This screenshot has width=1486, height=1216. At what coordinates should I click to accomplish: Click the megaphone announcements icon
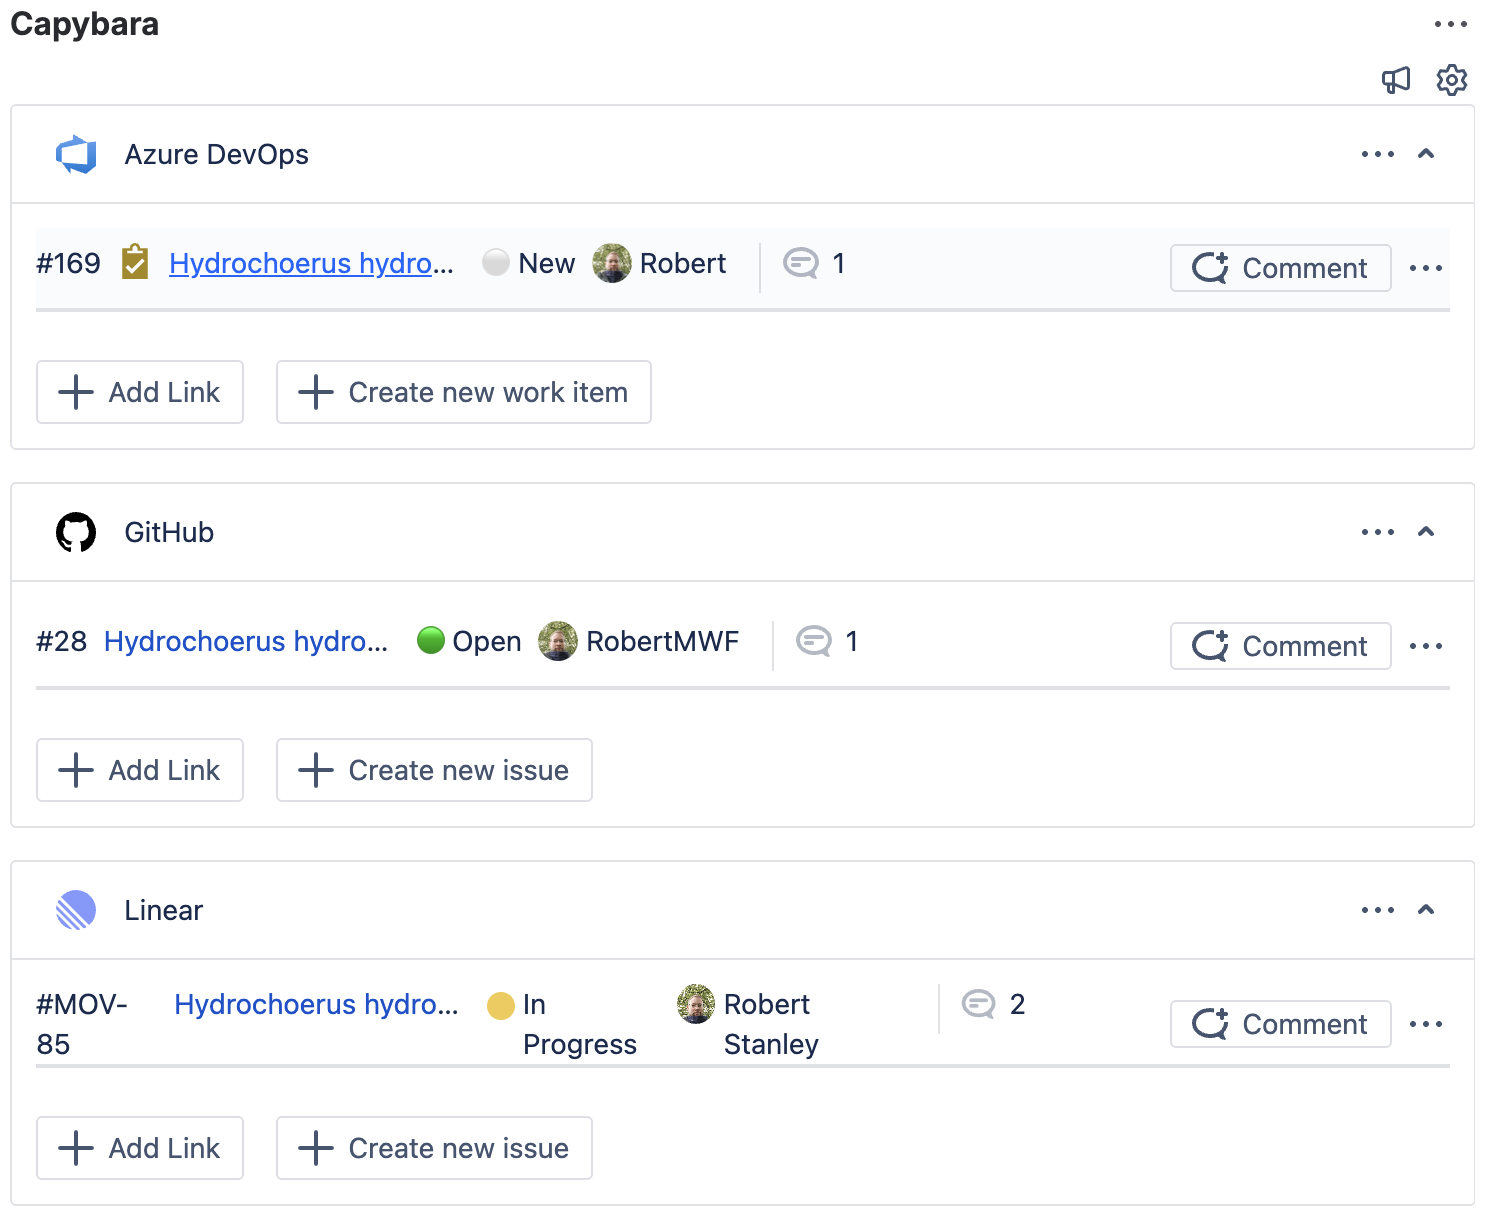(1396, 80)
